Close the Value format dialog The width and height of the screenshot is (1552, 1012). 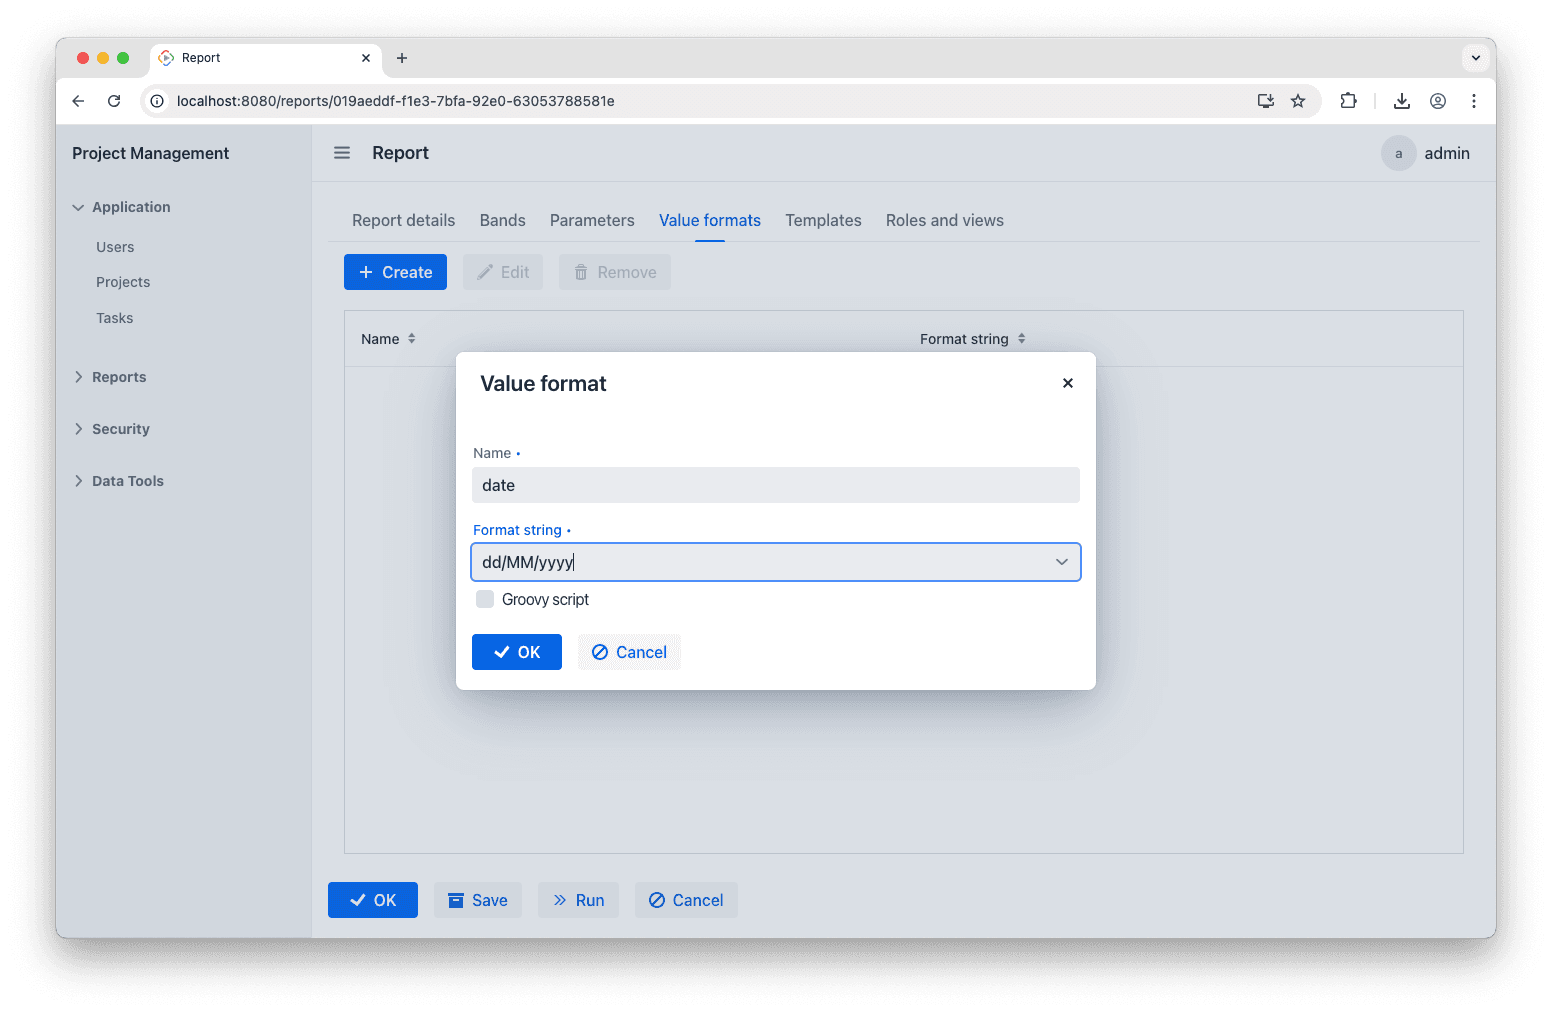click(1068, 383)
